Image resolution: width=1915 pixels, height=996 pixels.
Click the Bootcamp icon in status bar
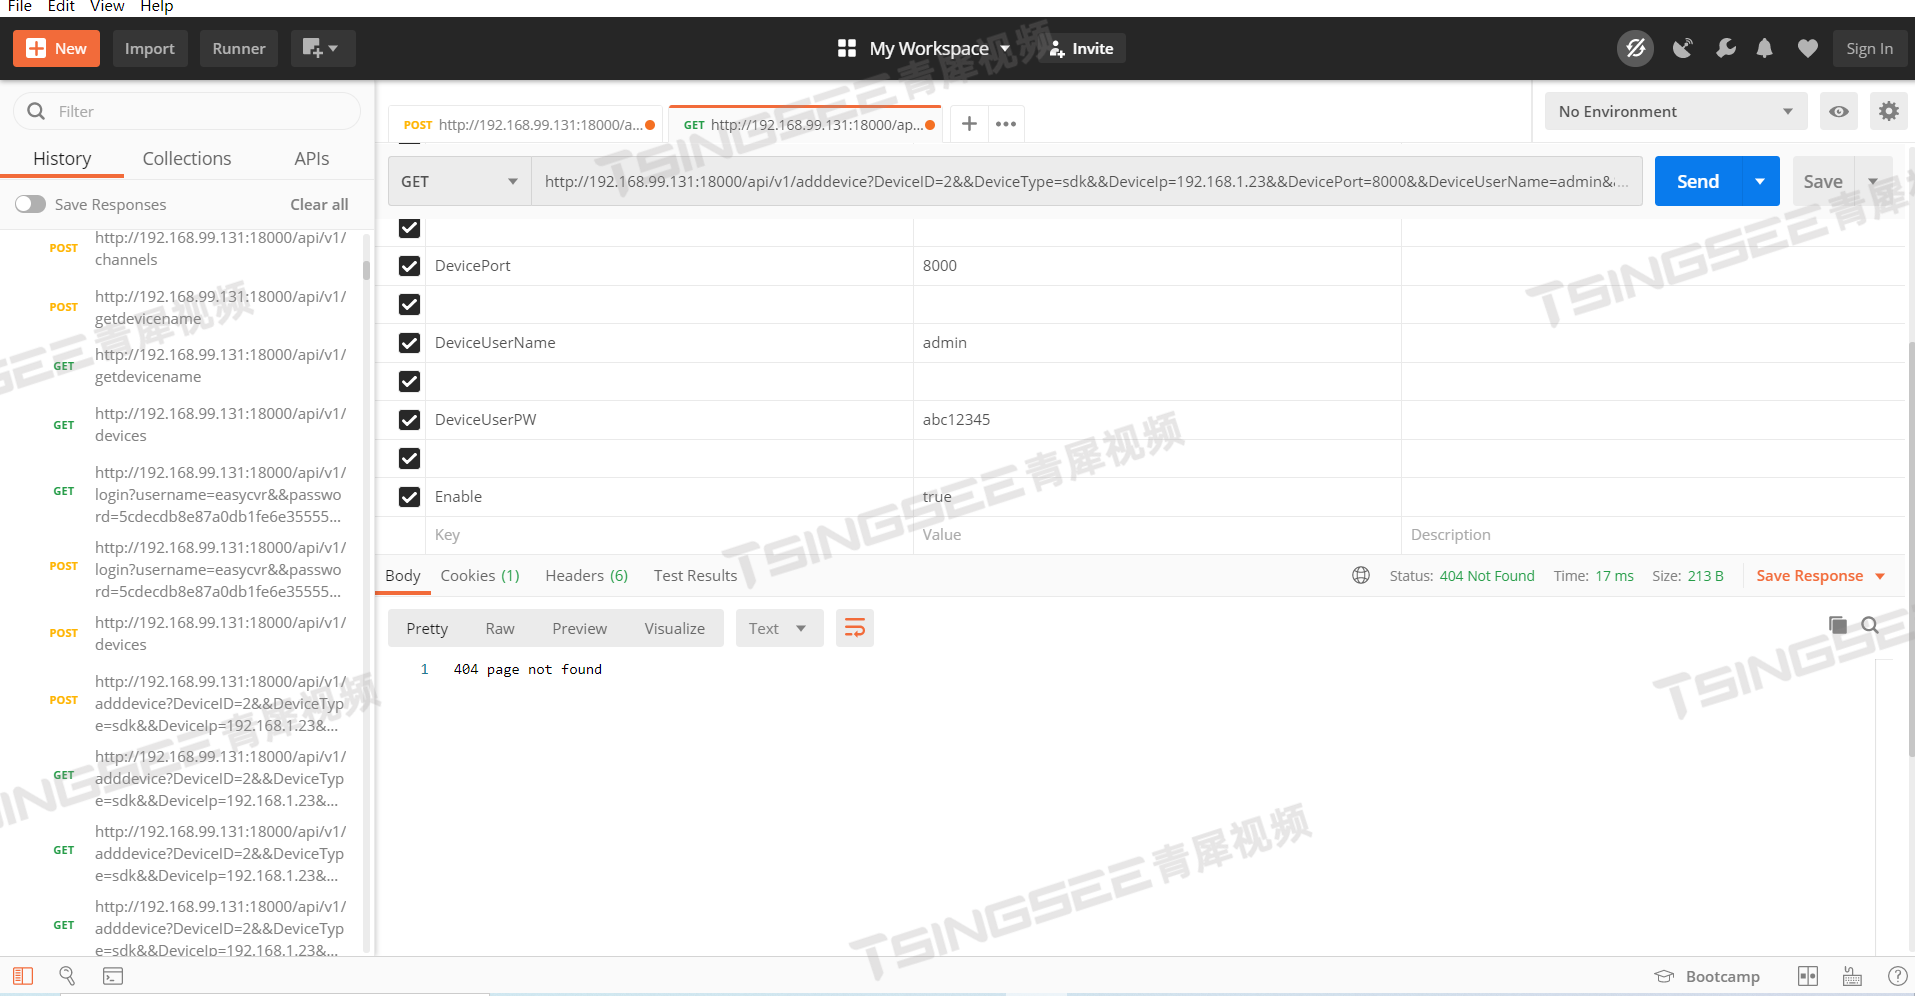[1664, 976]
